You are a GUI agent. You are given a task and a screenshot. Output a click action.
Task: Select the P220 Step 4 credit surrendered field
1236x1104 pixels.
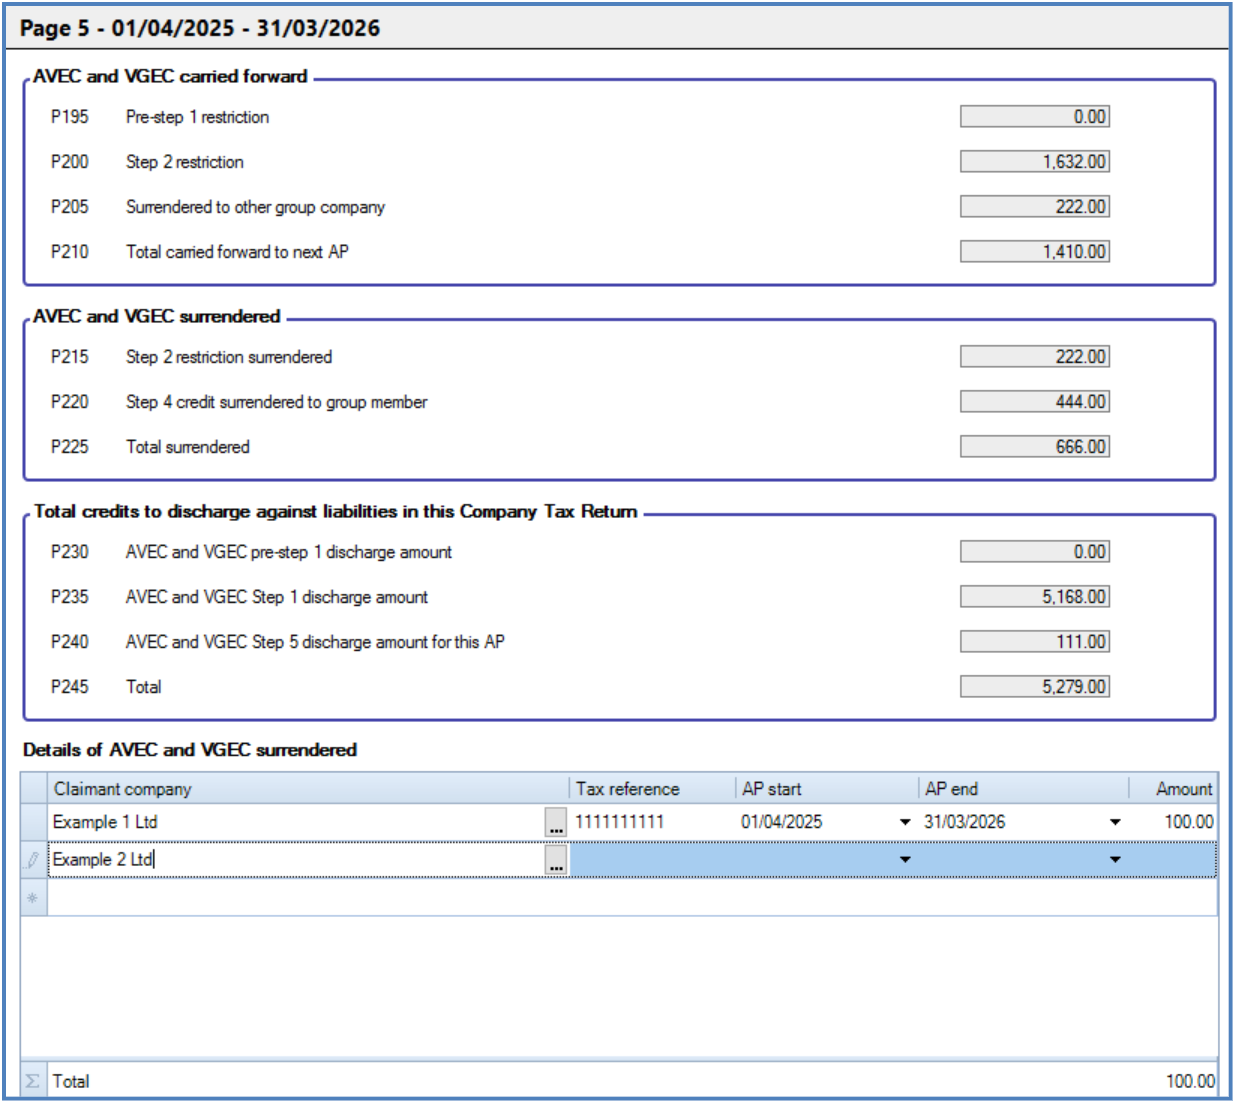coord(1035,402)
